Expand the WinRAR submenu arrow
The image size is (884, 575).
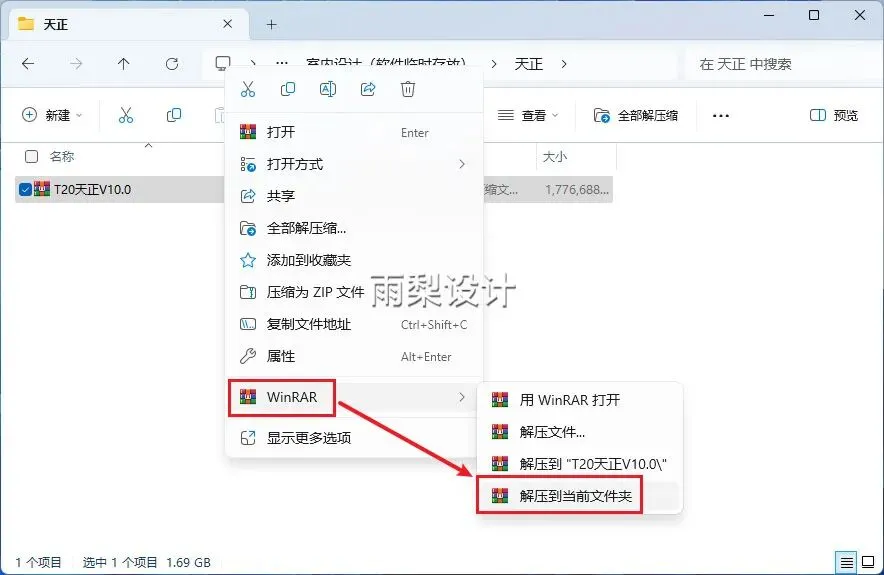(462, 397)
